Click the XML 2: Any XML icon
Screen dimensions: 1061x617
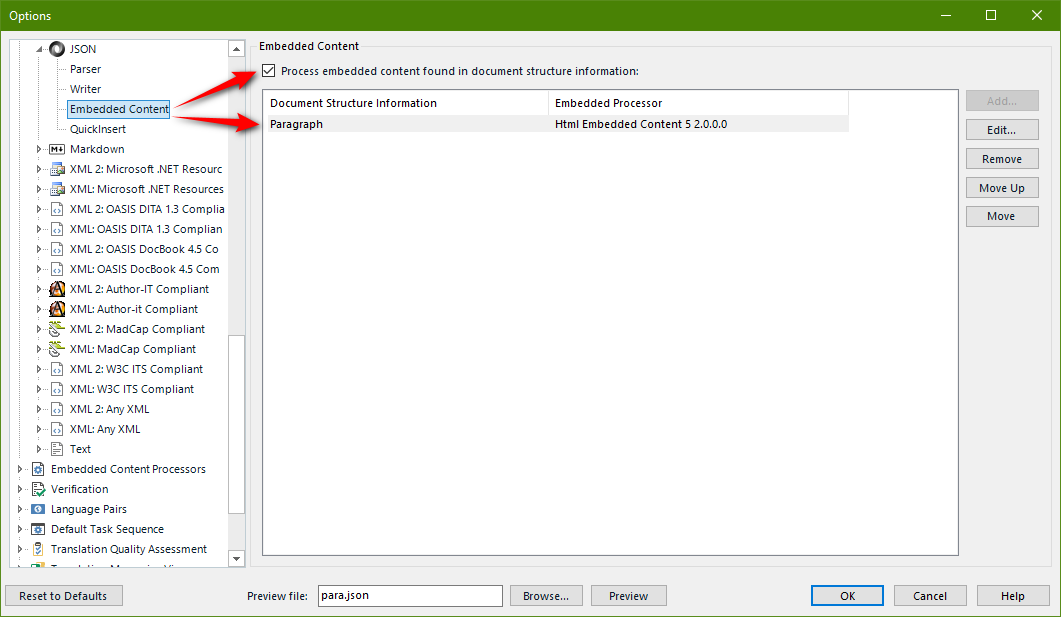58,409
